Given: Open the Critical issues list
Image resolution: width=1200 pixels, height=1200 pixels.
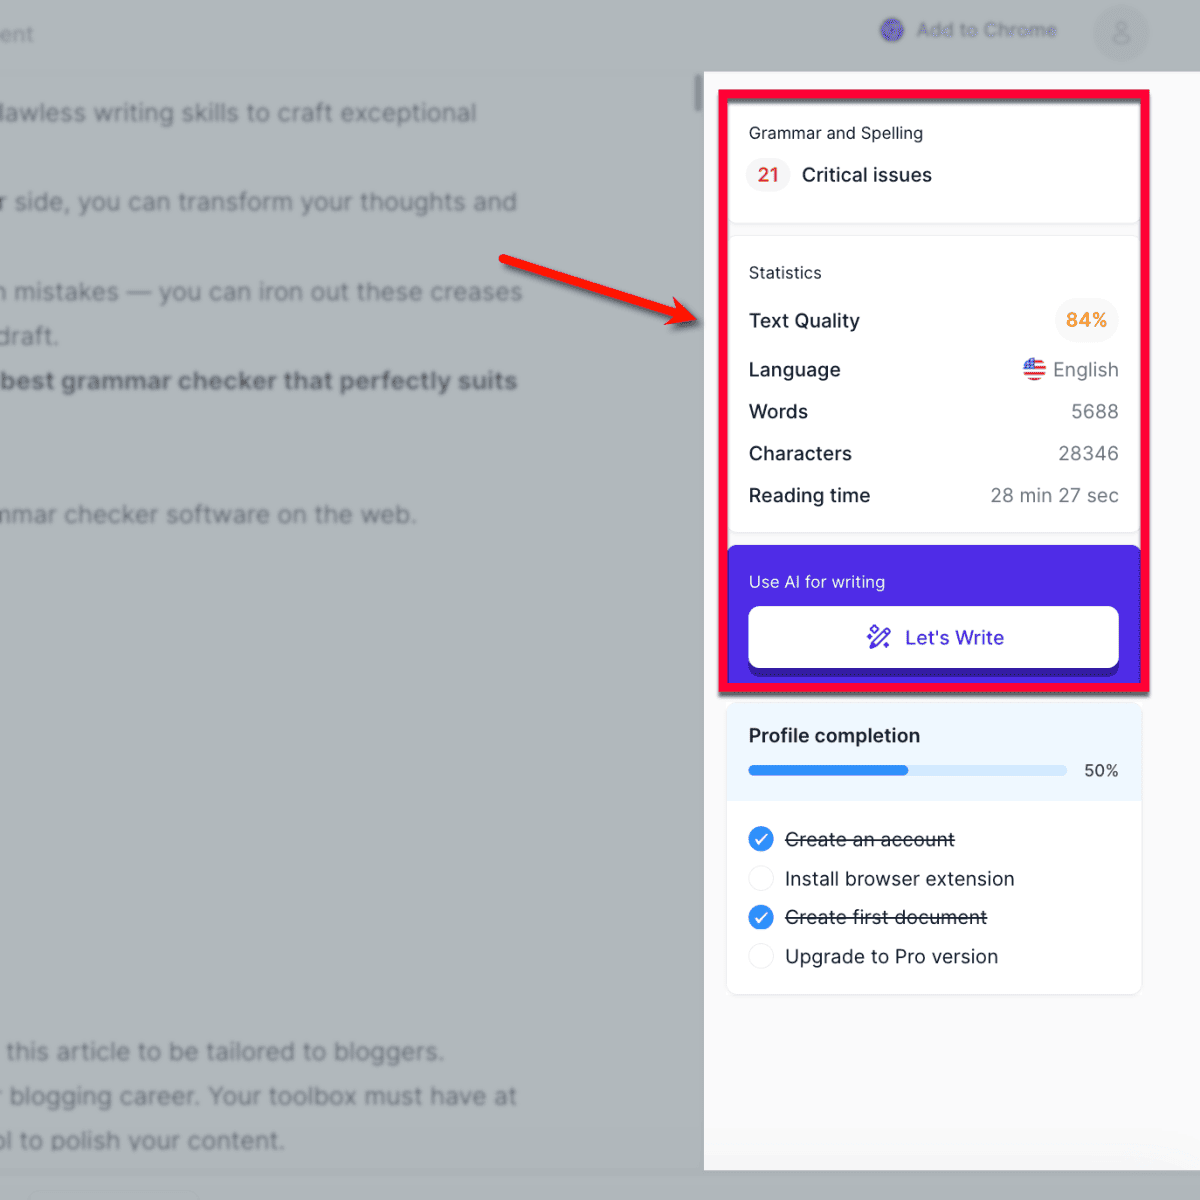Looking at the screenshot, I should pos(866,175).
